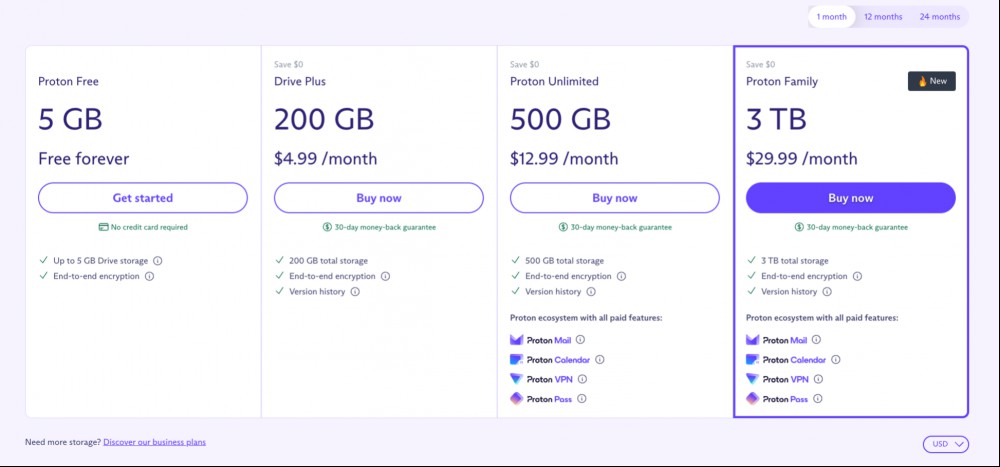Image resolution: width=1000 pixels, height=467 pixels.
Task: Open info icon beside Up to 5 GB Drive storage
Action: tap(158, 261)
